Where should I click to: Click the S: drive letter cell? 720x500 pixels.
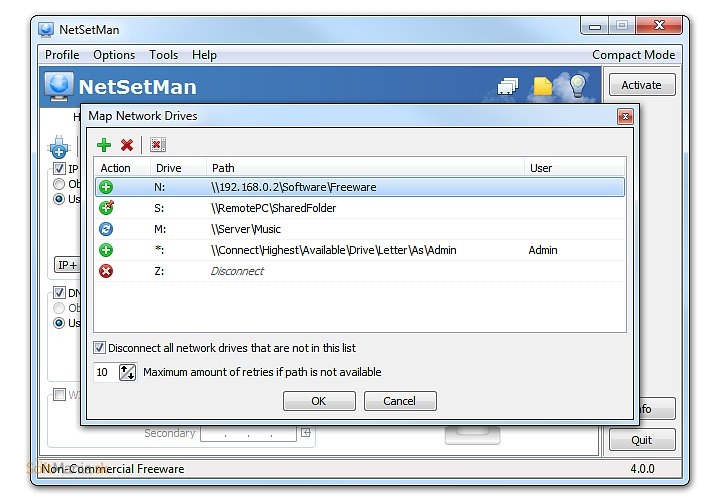point(159,208)
